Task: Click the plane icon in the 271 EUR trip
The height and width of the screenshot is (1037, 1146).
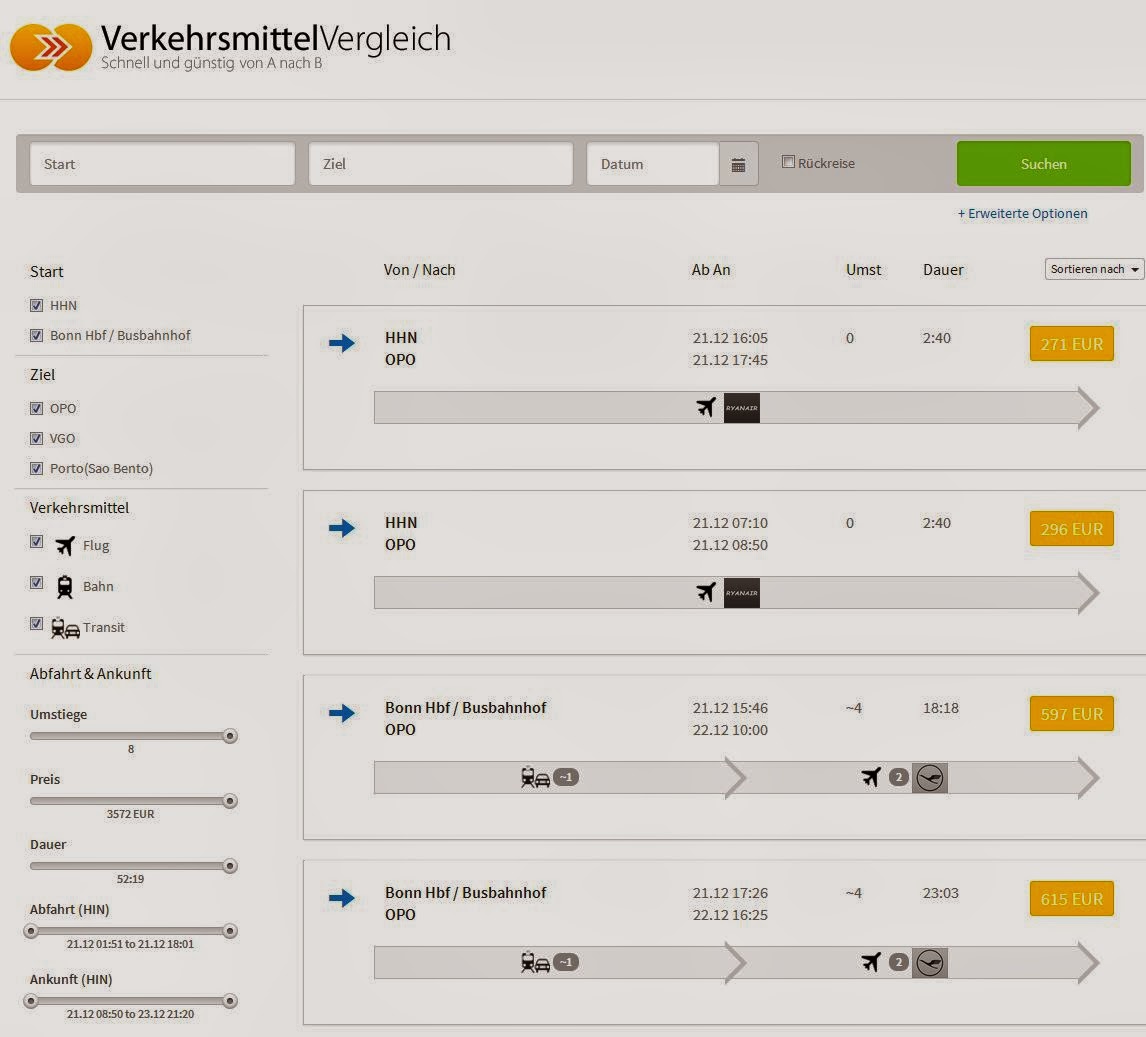Action: [706, 407]
